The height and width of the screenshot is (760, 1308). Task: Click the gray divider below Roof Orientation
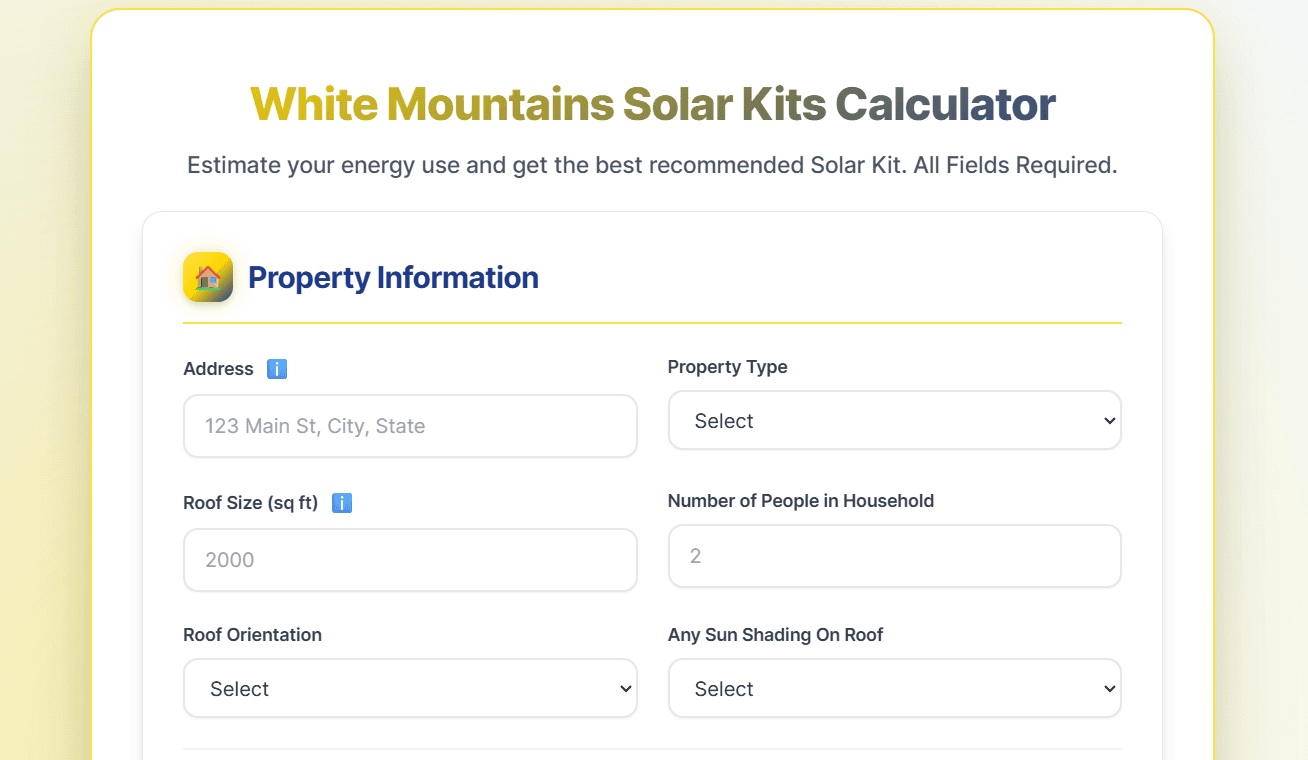tap(652, 749)
